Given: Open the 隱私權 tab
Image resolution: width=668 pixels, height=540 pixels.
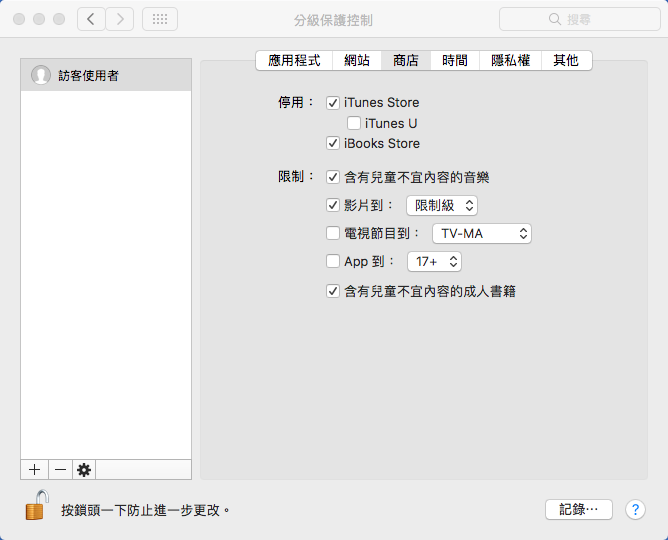Looking at the screenshot, I should pos(510,60).
